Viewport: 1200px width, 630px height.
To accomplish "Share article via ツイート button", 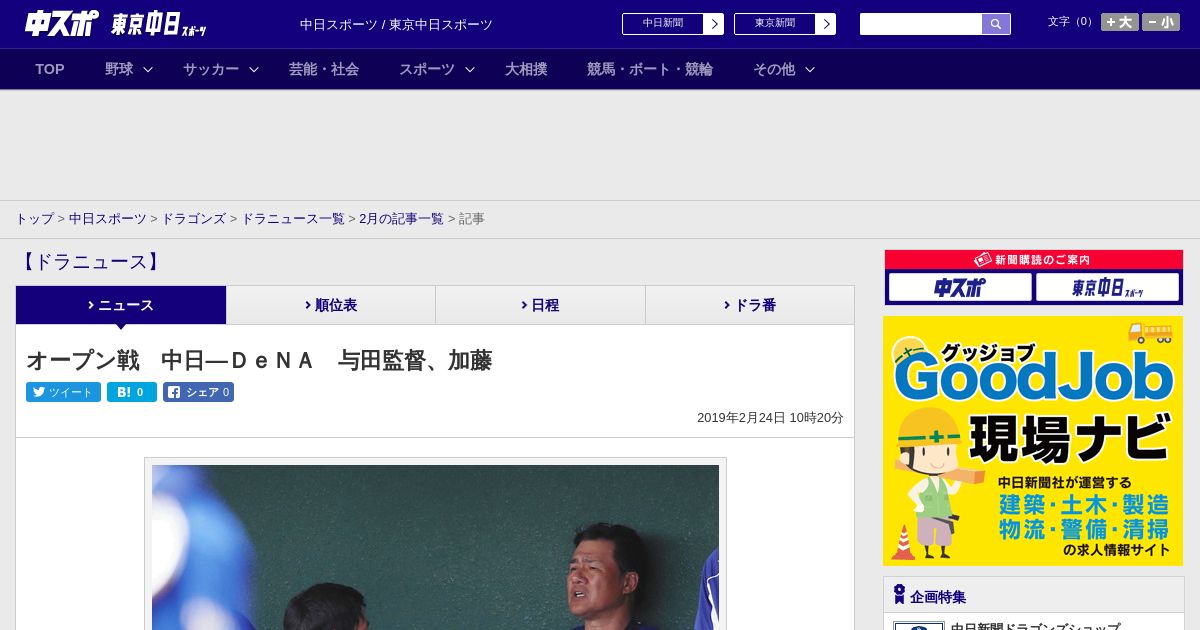I will point(63,392).
